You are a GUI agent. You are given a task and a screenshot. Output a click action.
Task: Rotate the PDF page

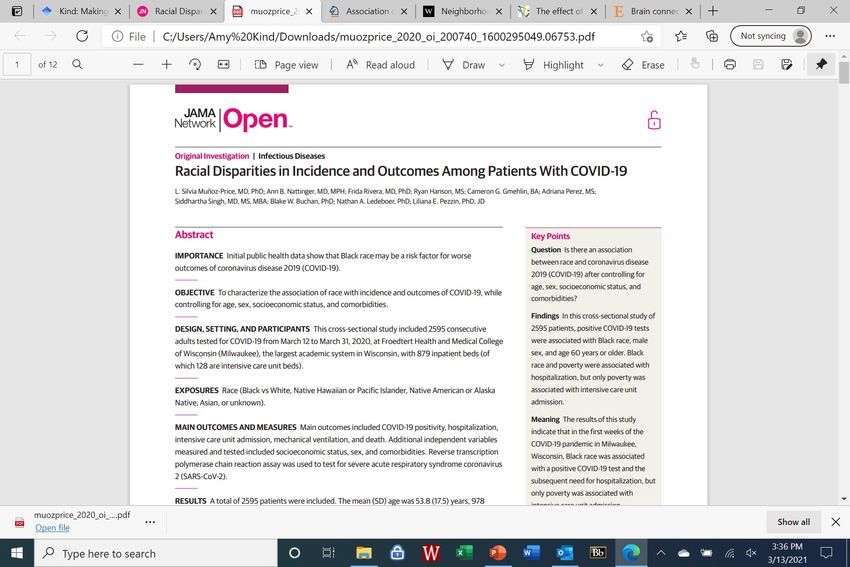pyautogui.click(x=195, y=65)
